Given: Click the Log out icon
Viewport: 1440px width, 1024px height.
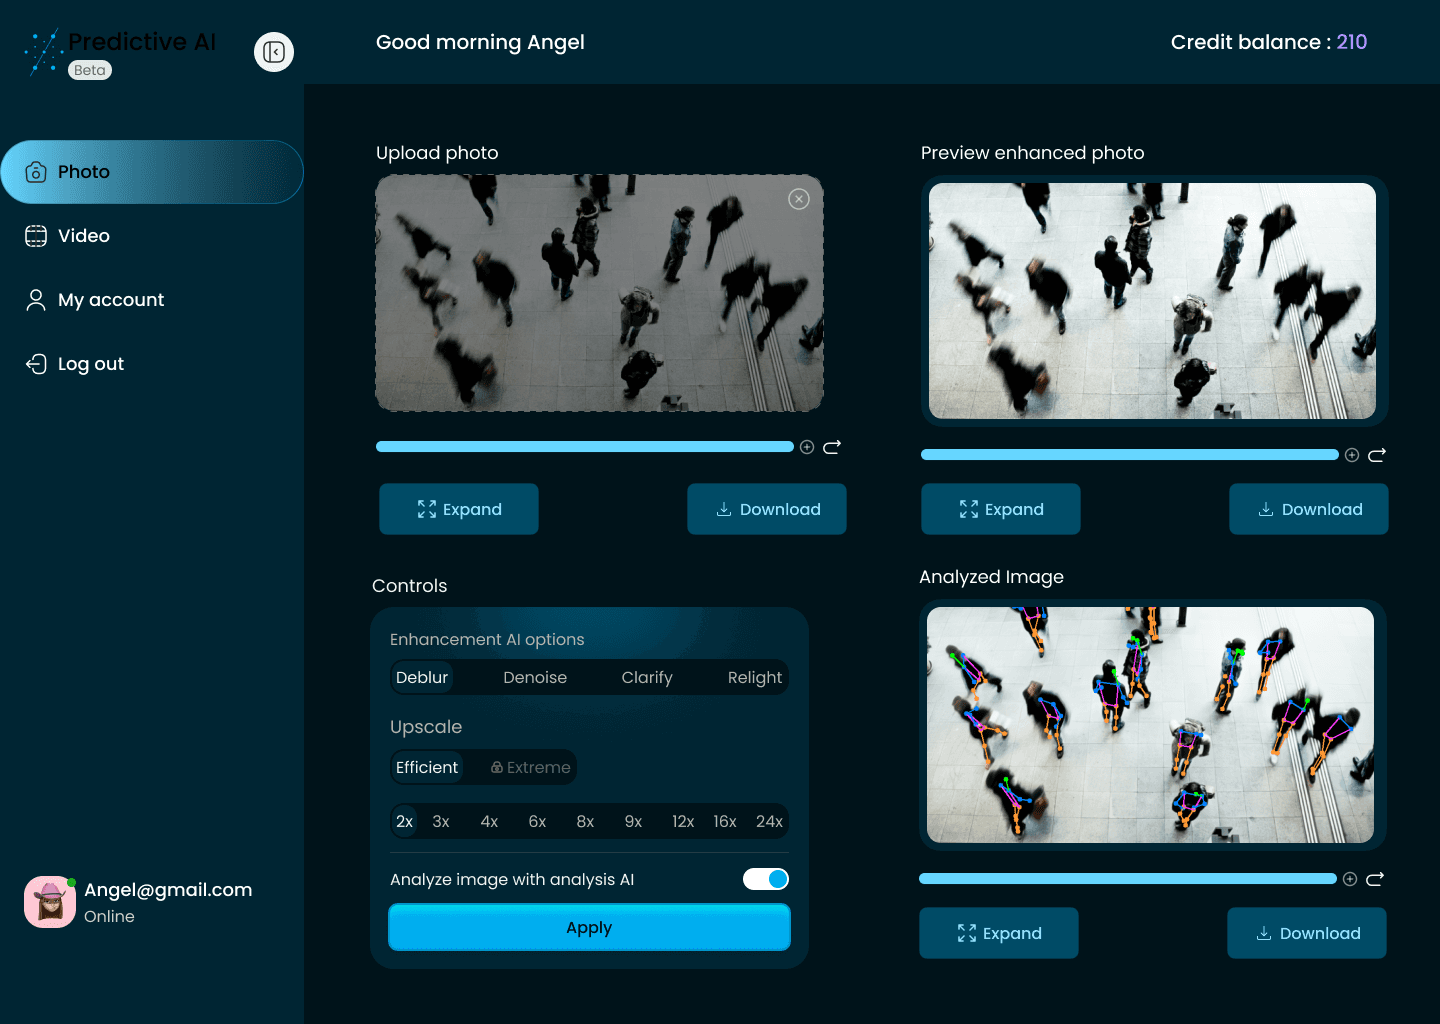Looking at the screenshot, I should [36, 363].
